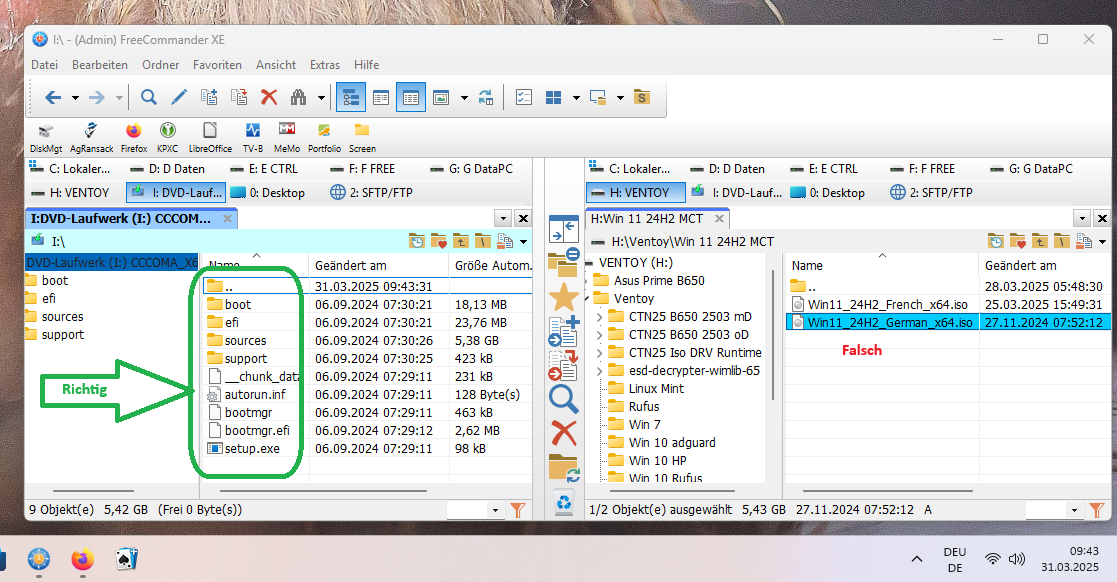This screenshot has height=582, width=1117.
Task: Open the back-history dropdown arrow
Action: [75, 98]
